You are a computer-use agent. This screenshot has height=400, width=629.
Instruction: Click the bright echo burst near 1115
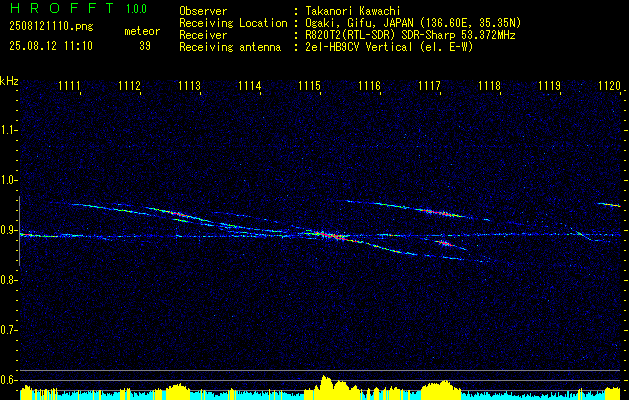(x=330, y=235)
